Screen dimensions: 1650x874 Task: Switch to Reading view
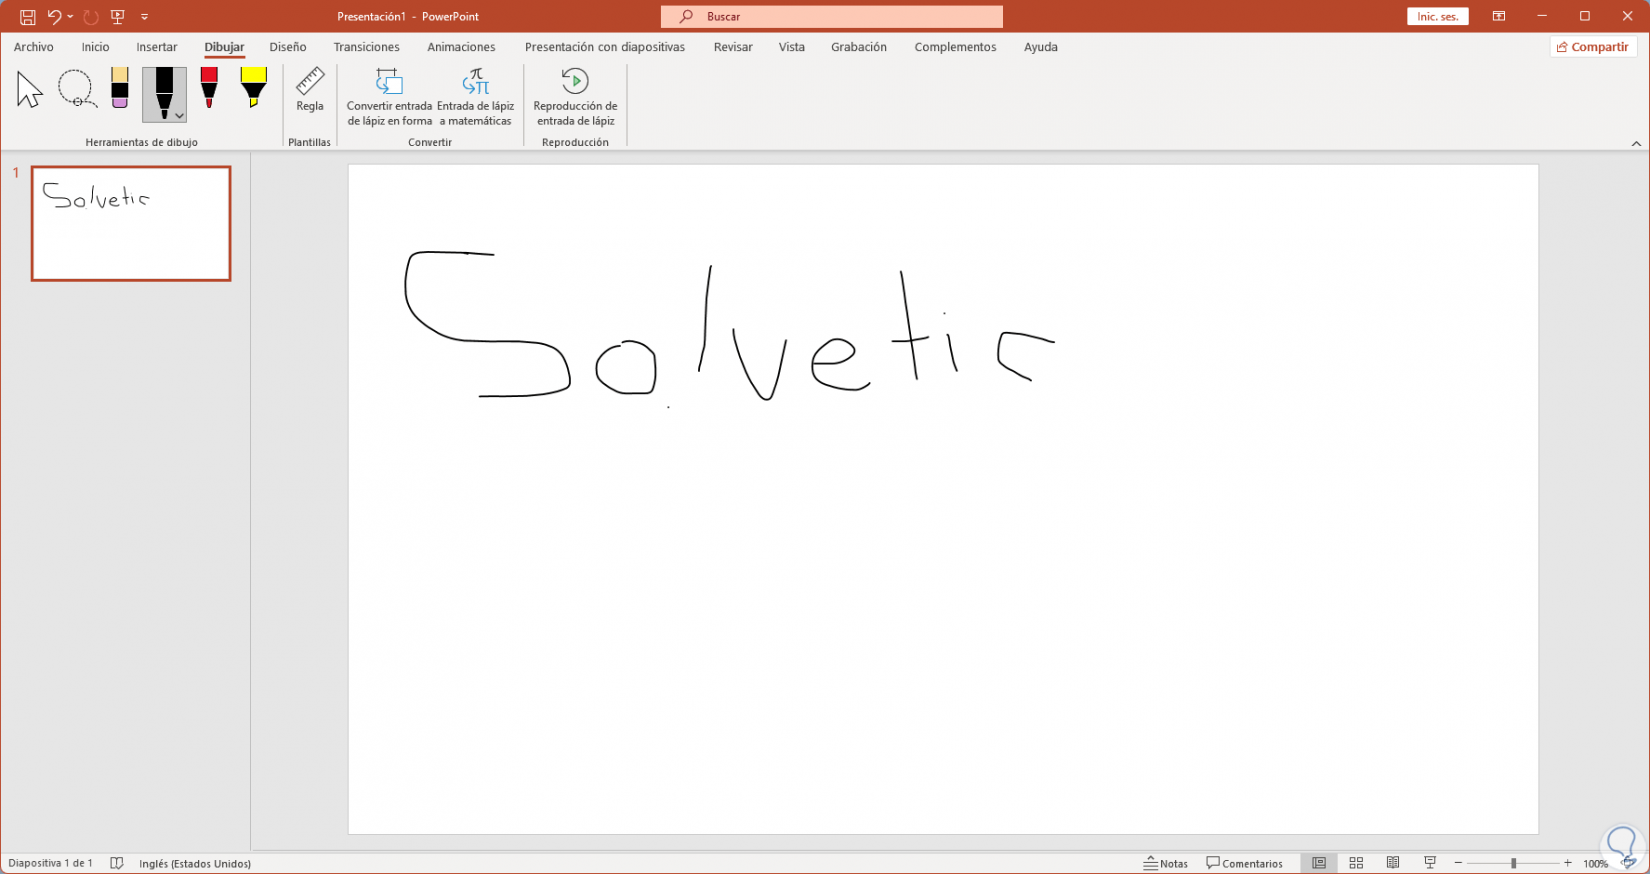tap(1393, 863)
